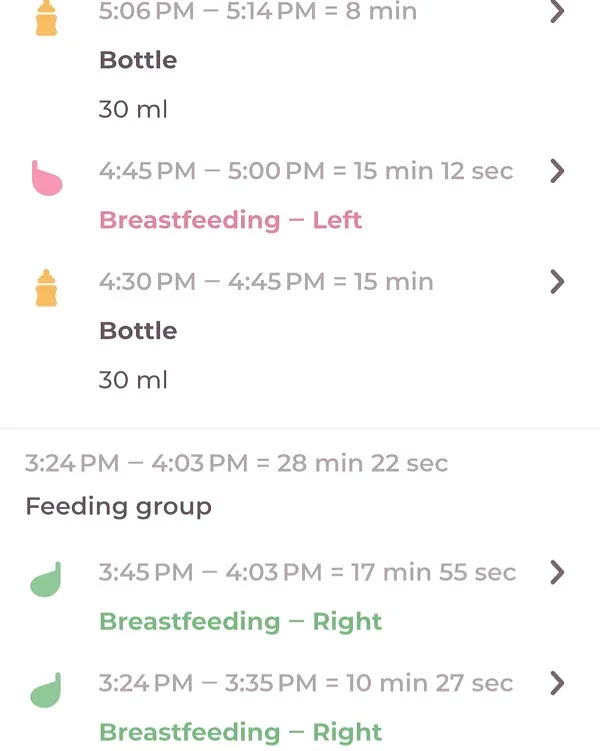Open chevron for 3:24 PM Breastfeeding Right
Image resolution: width=600 pixels, height=751 pixels.
coord(557,683)
